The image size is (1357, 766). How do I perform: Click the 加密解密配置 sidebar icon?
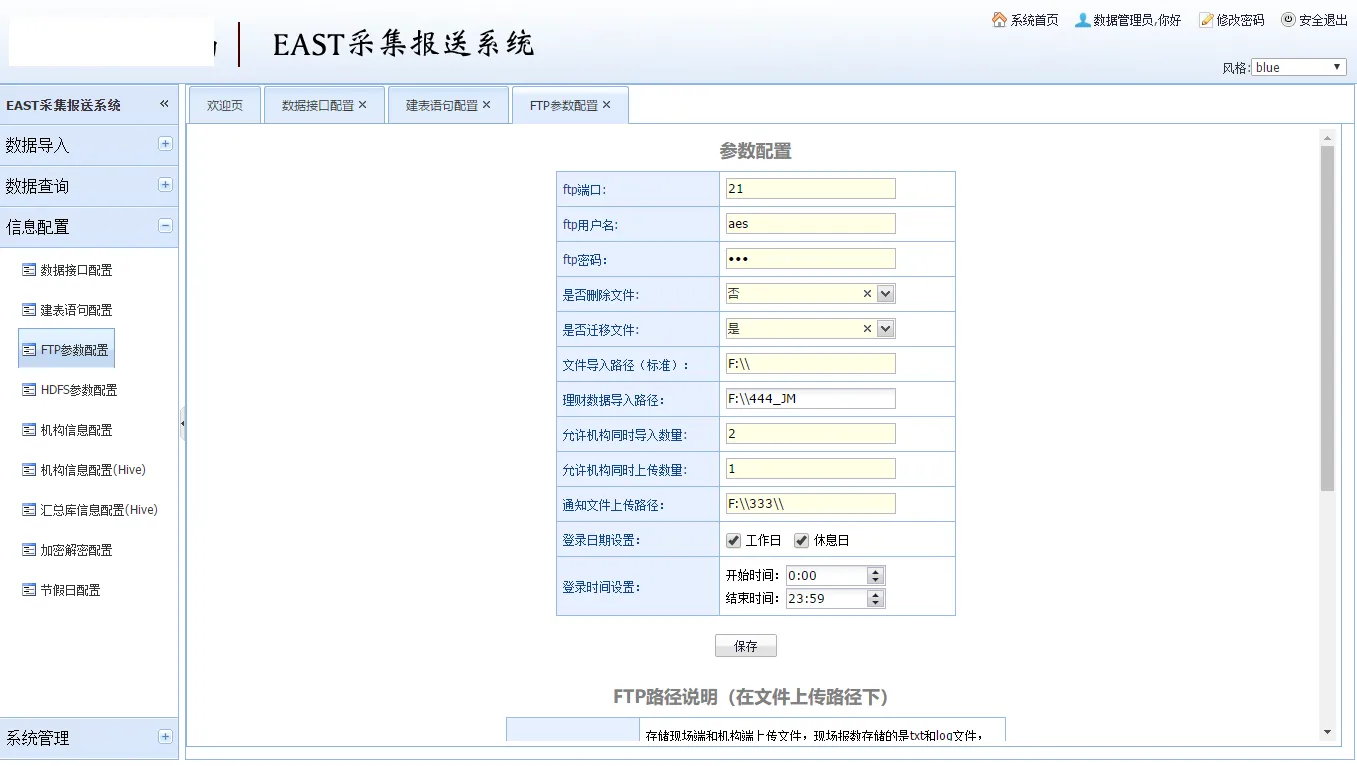29,550
